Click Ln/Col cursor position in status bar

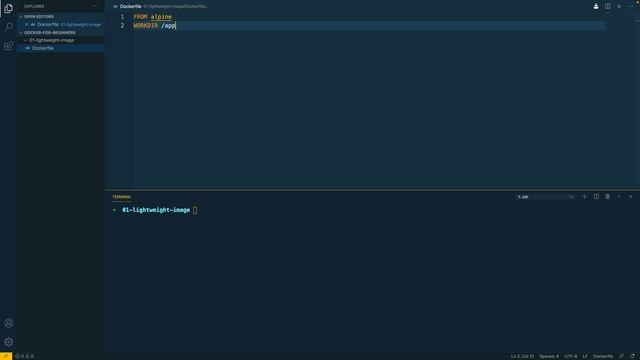pyautogui.click(x=522, y=356)
